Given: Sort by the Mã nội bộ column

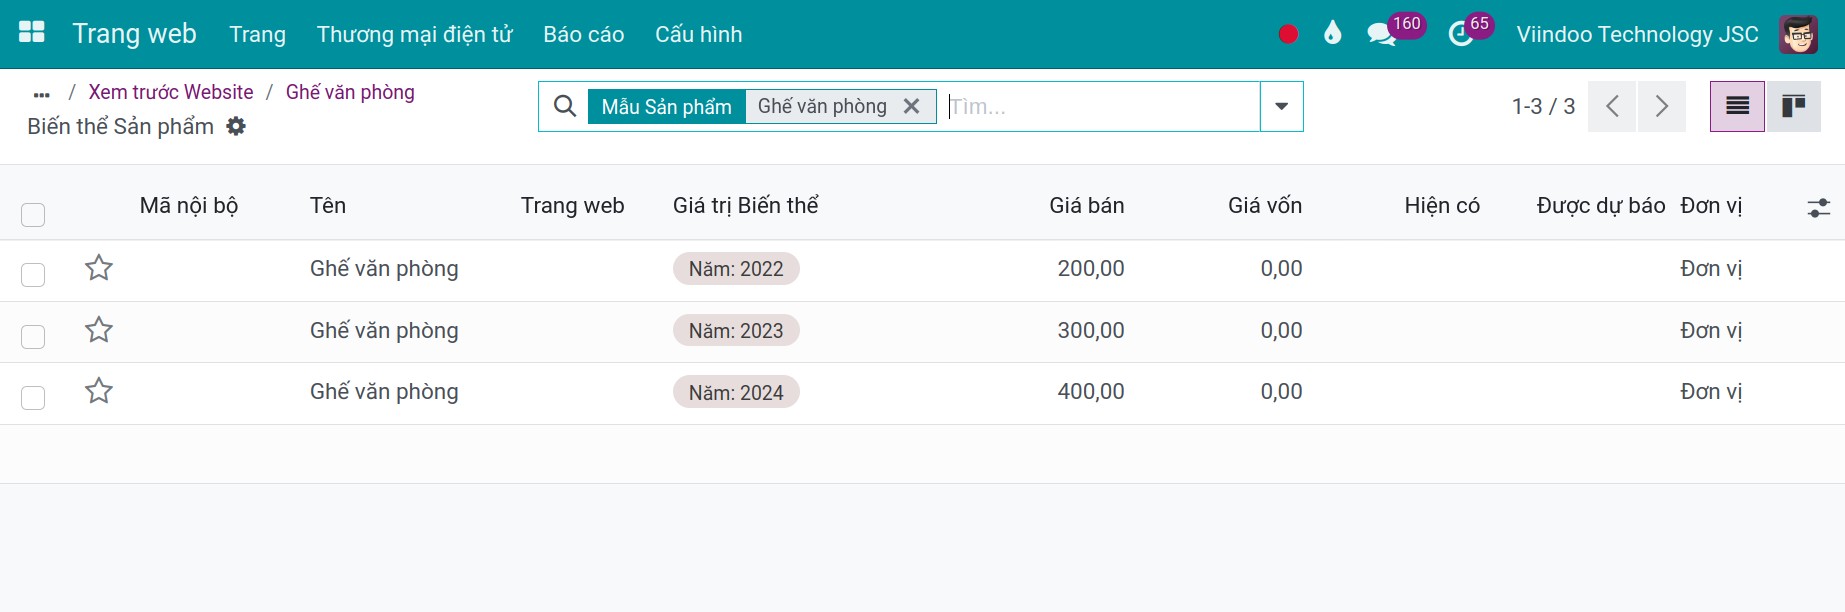Looking at the screenshot, I should point(189,206).
